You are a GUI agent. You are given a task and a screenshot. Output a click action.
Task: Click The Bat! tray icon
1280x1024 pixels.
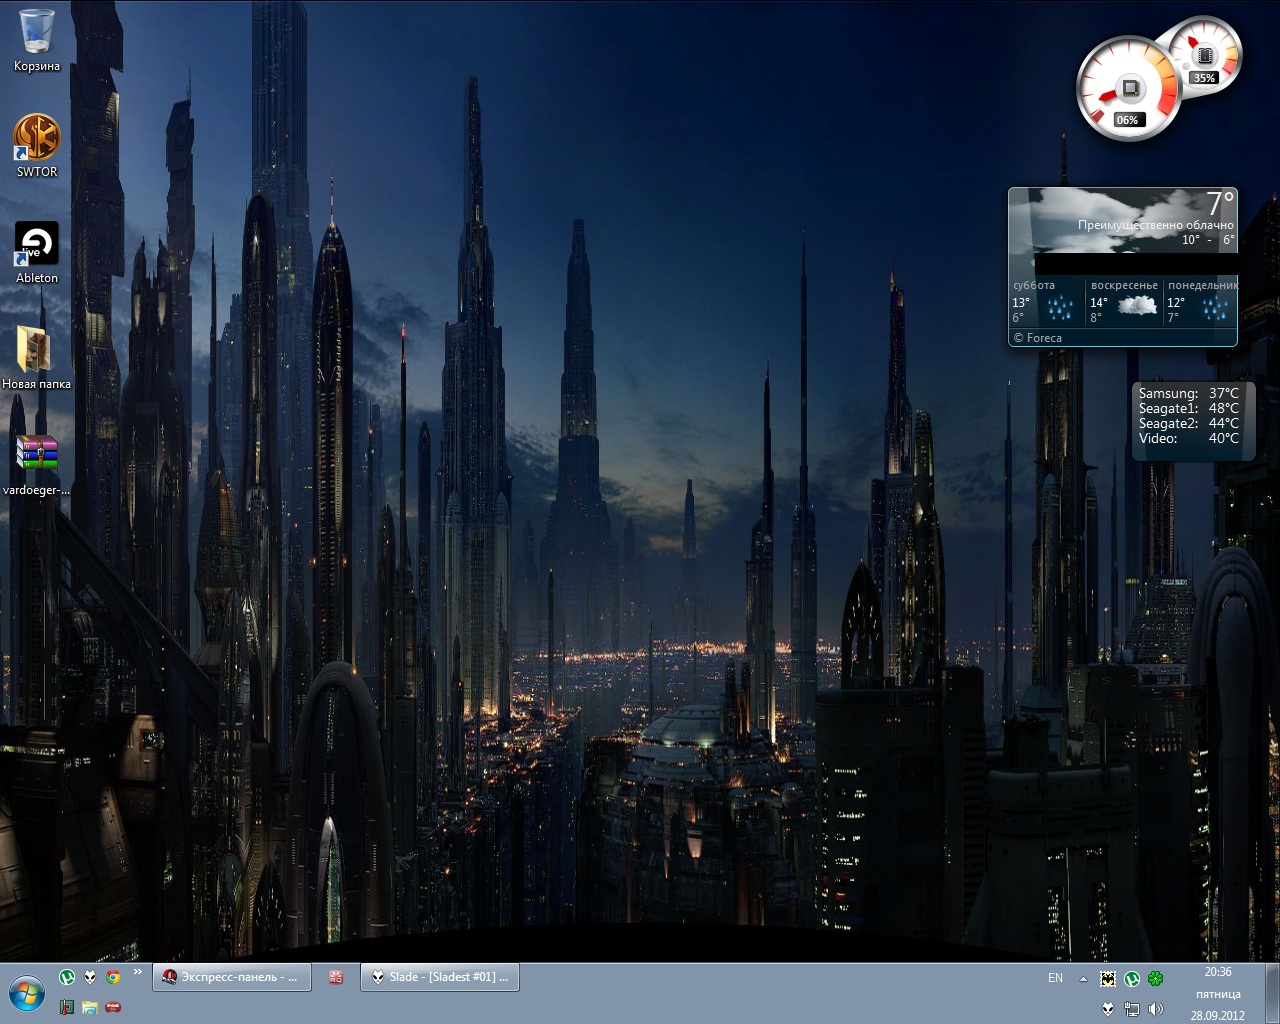coord(1108,979)
